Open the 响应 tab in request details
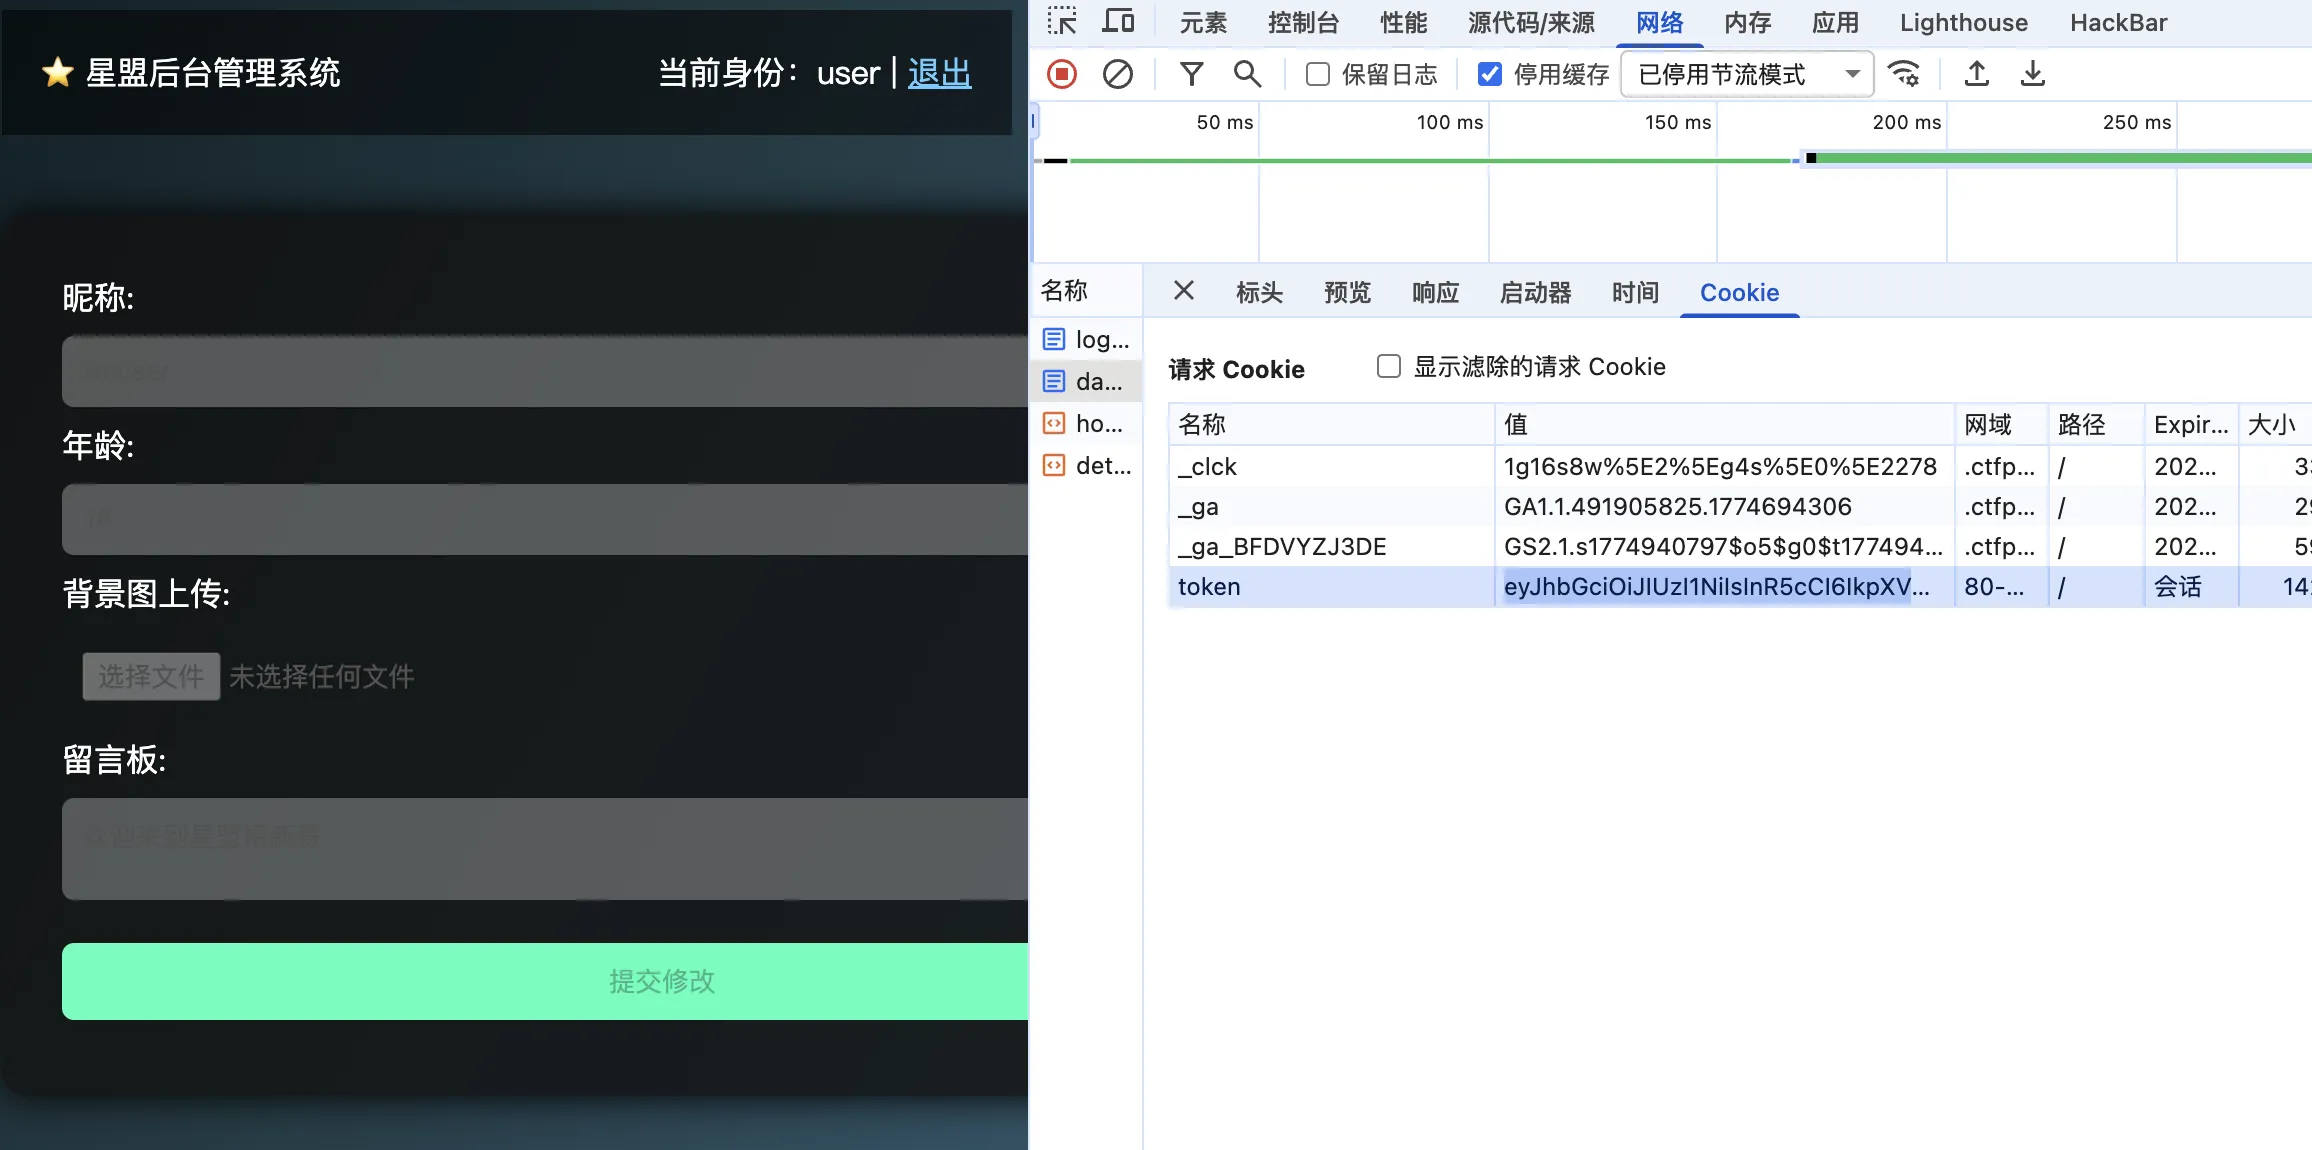Image resolution: width=2312 pixels, height=1150 pixels. [x=1435, y=293]
